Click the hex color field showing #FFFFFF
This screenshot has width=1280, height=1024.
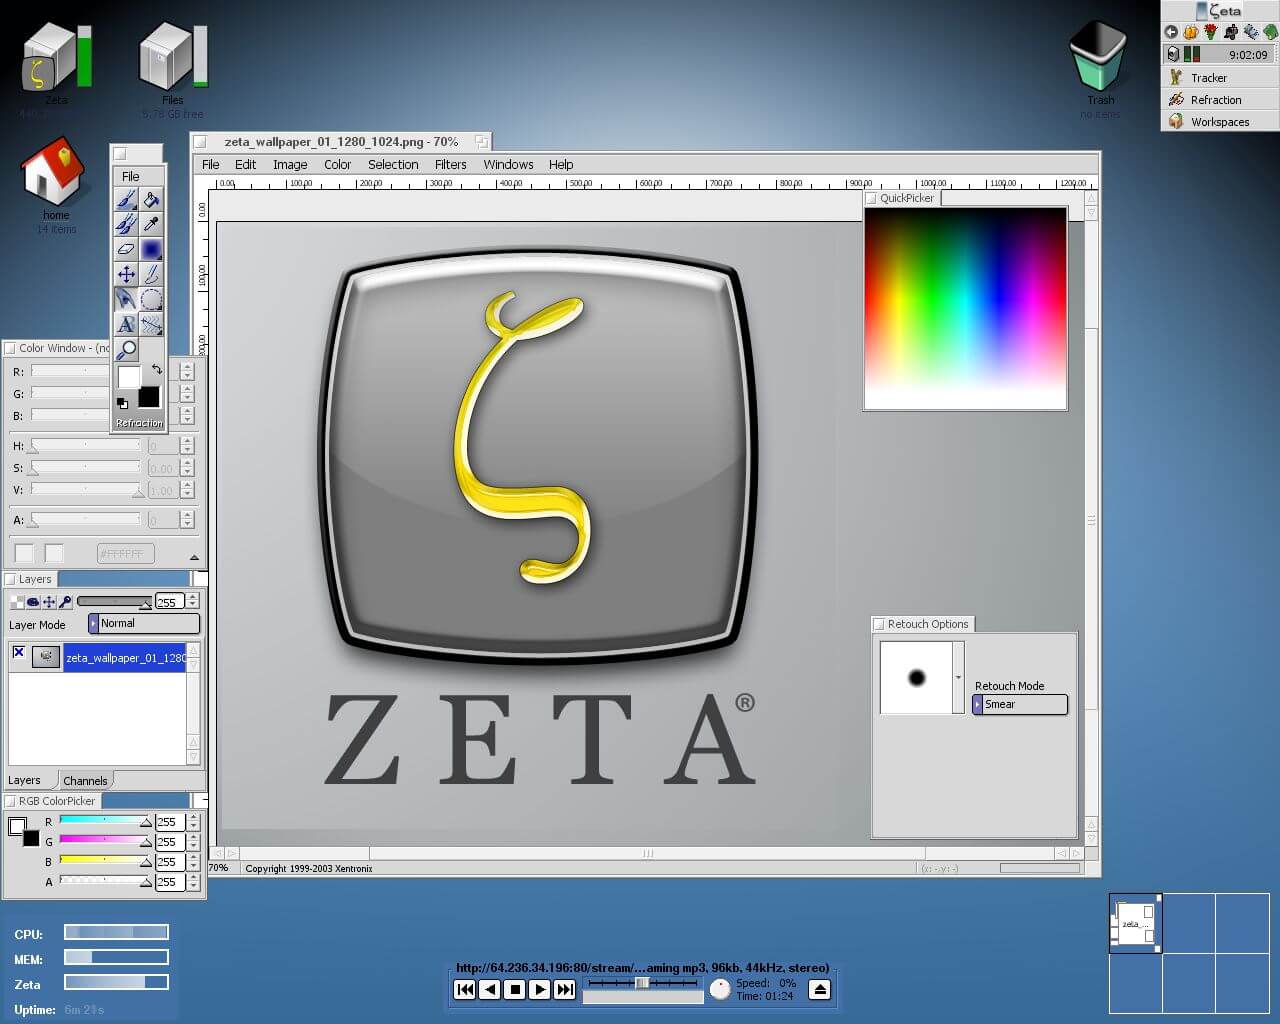(x=126, y=553)
